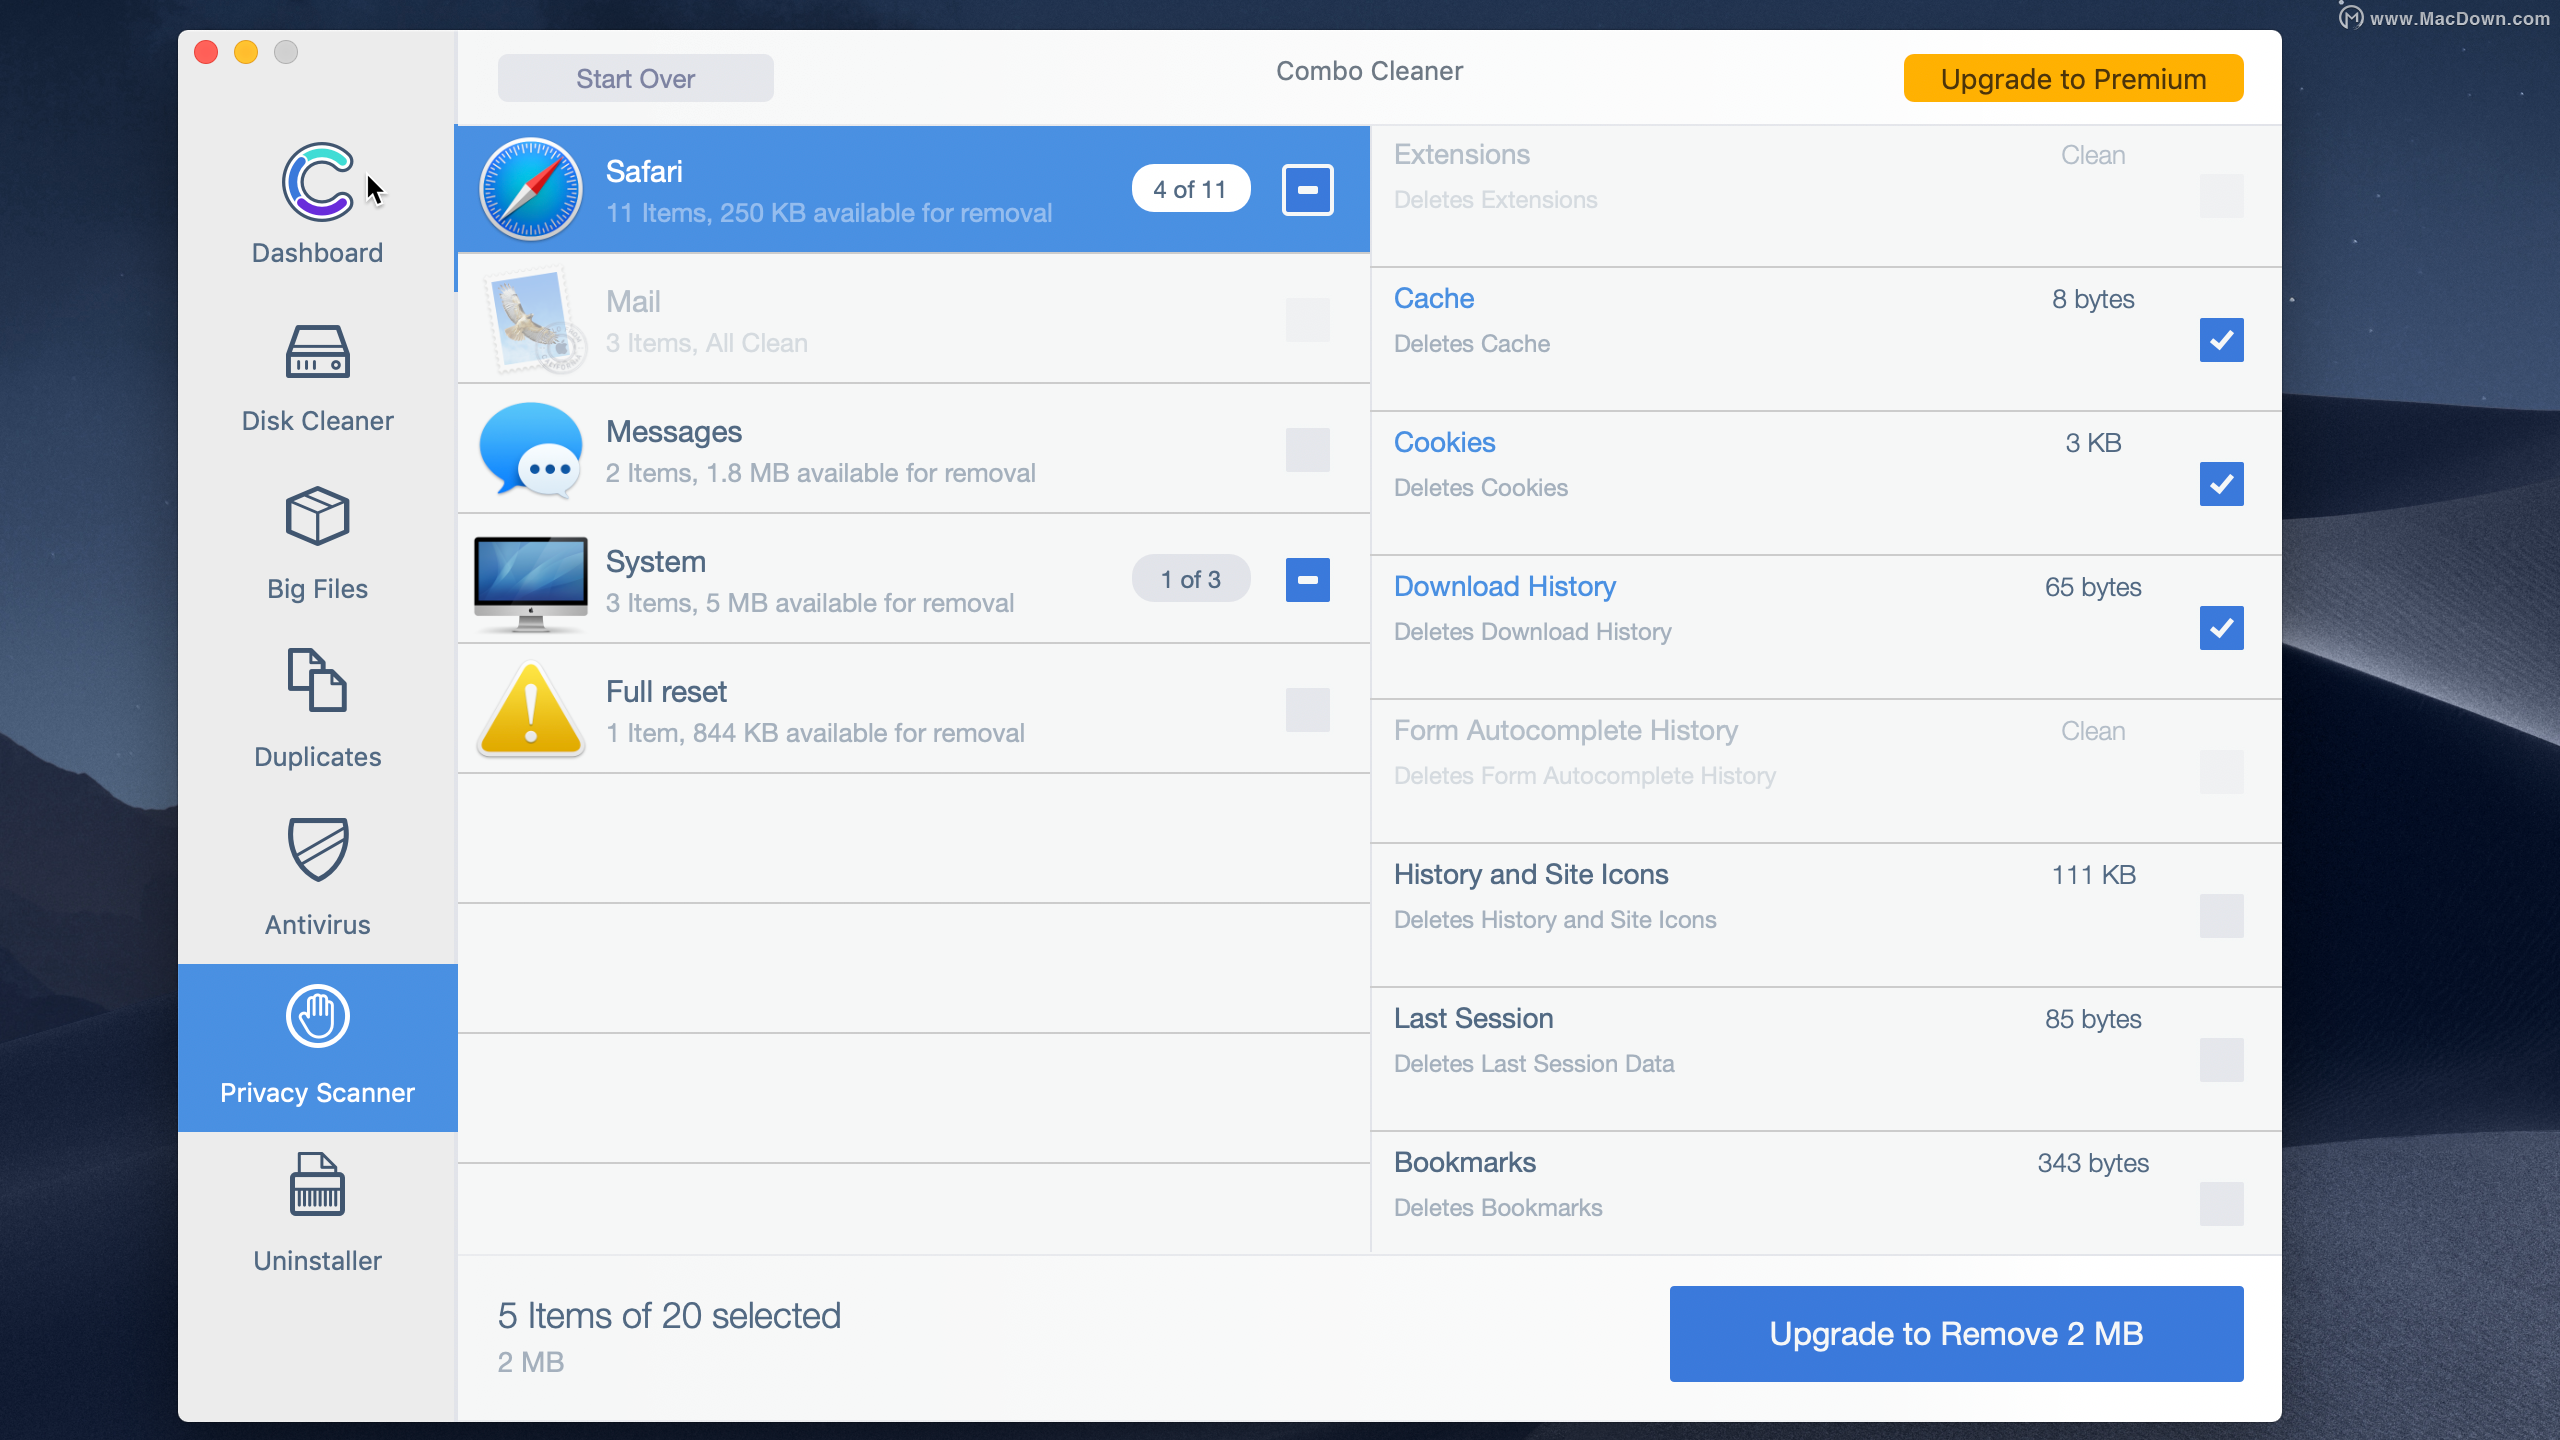
Task: Click the '111 KB' size value
Action: [x=2094, y=875]
